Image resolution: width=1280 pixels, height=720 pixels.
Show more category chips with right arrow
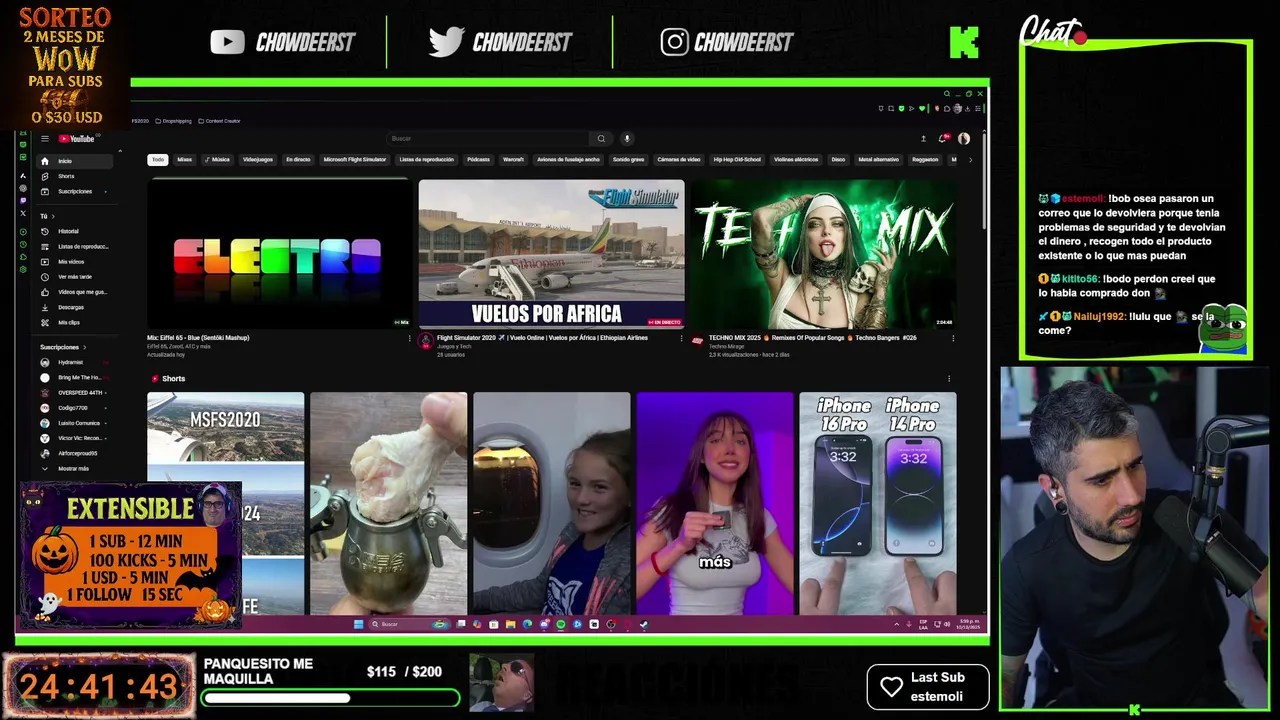pyautogui.click(x=970, y=160)
